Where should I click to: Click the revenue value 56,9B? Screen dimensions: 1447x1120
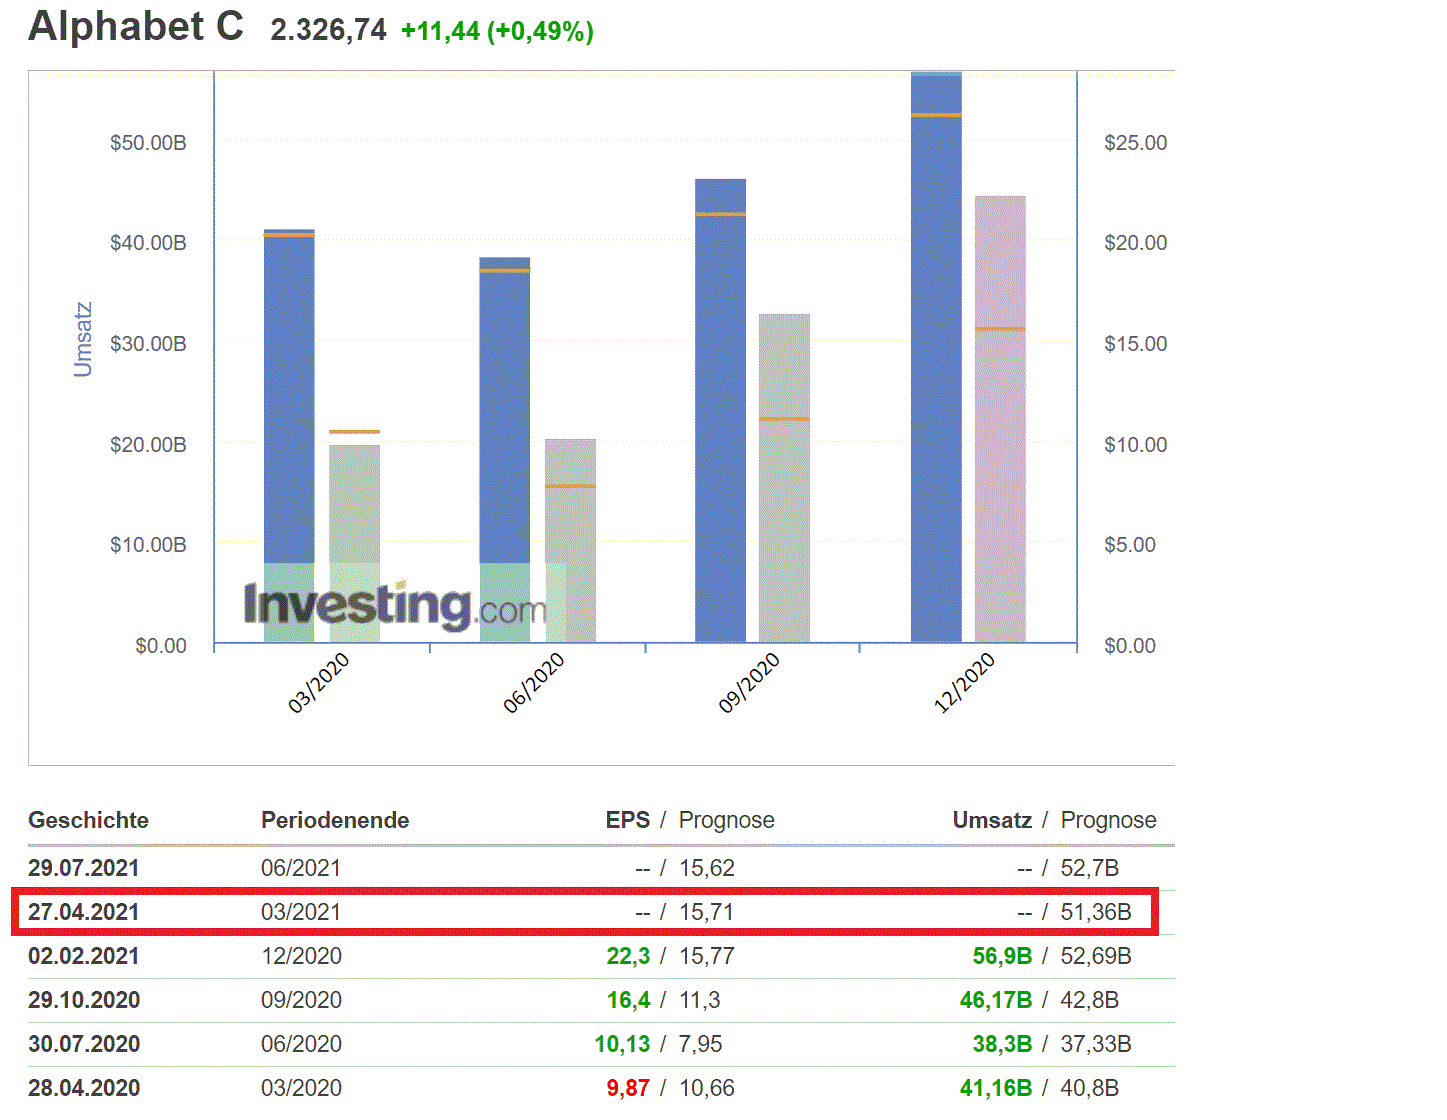(1002, 956)
